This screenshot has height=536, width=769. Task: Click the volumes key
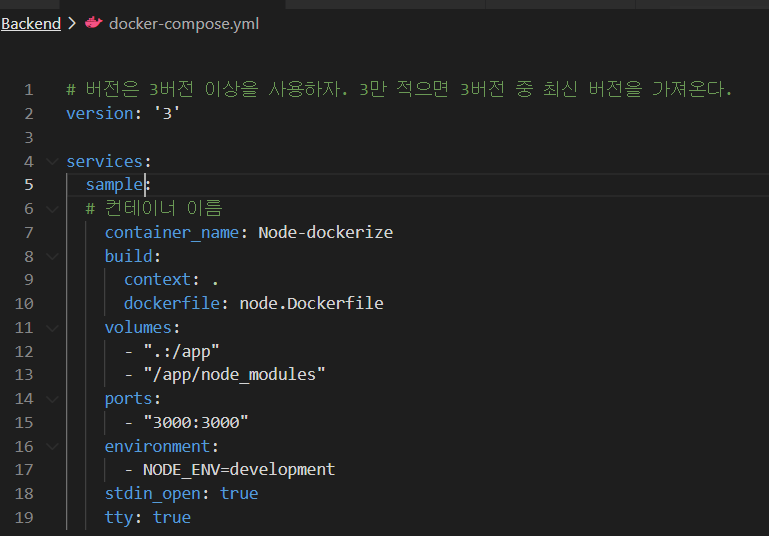pyautogui.click(x=138, y=327)
